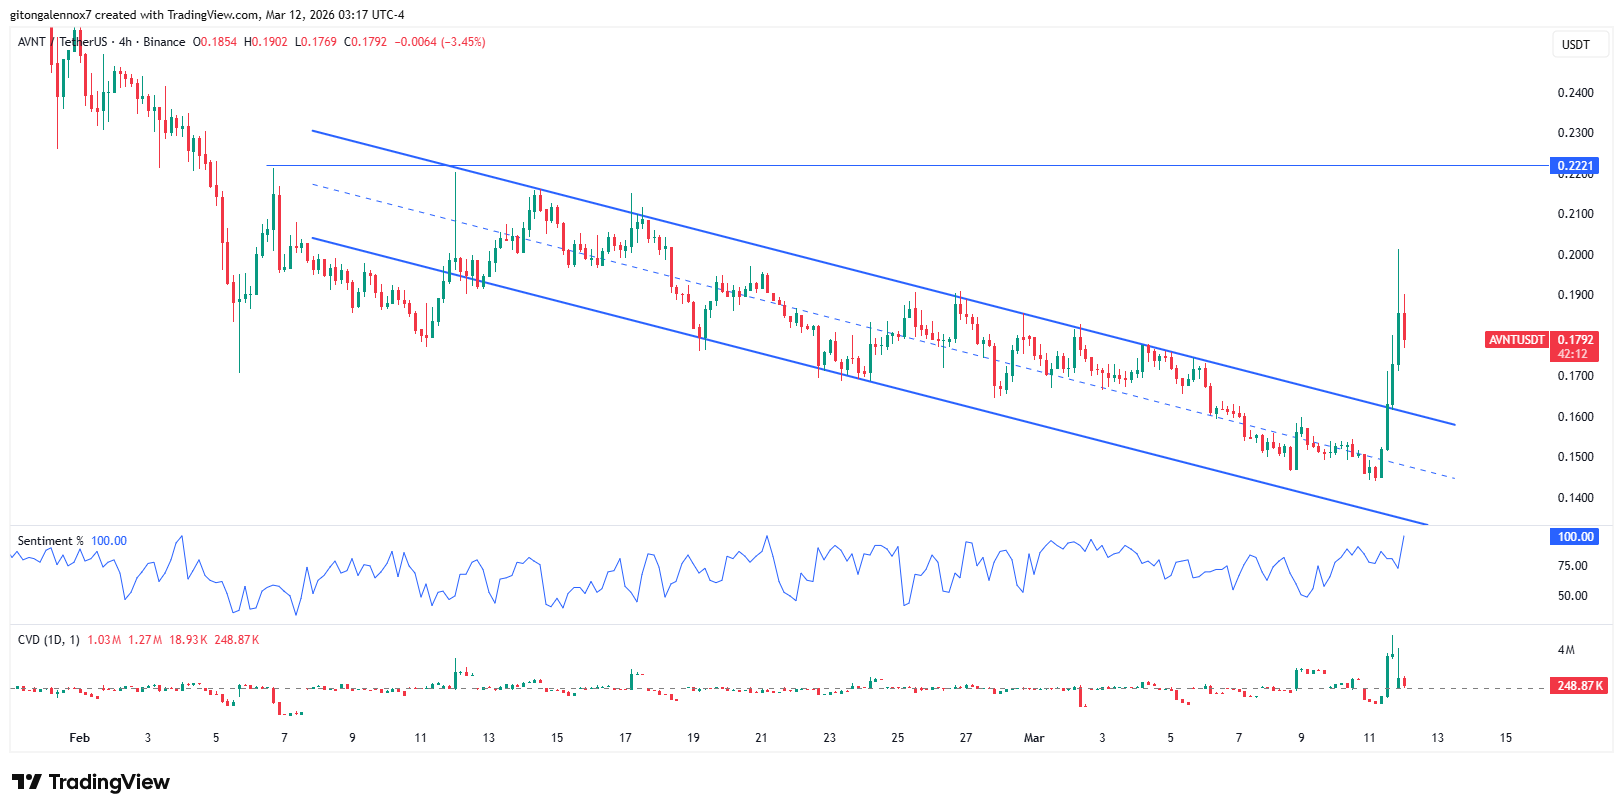Click the 75.00 sentiment scale label
Image resolution: width=1623 pixels, height=812 pixels.
[1572, 566]
